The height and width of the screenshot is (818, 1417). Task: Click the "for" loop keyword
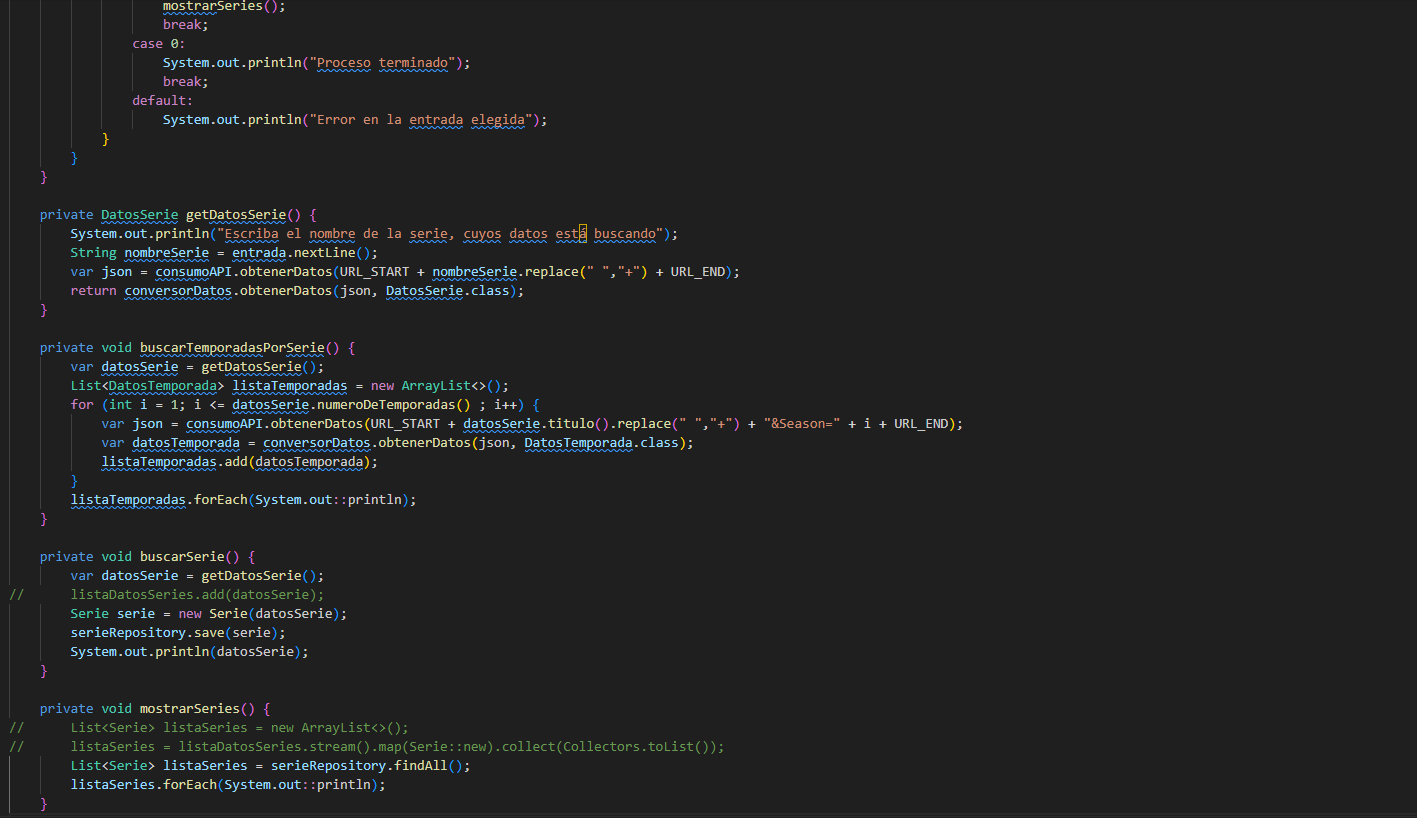click(82, 404)
